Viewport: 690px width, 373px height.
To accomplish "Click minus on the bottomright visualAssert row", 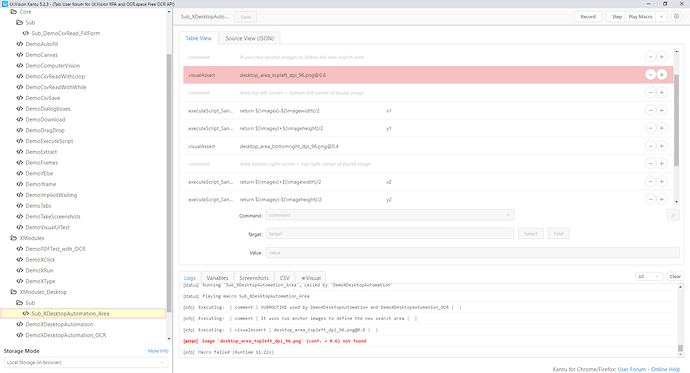I will [650, 146].
